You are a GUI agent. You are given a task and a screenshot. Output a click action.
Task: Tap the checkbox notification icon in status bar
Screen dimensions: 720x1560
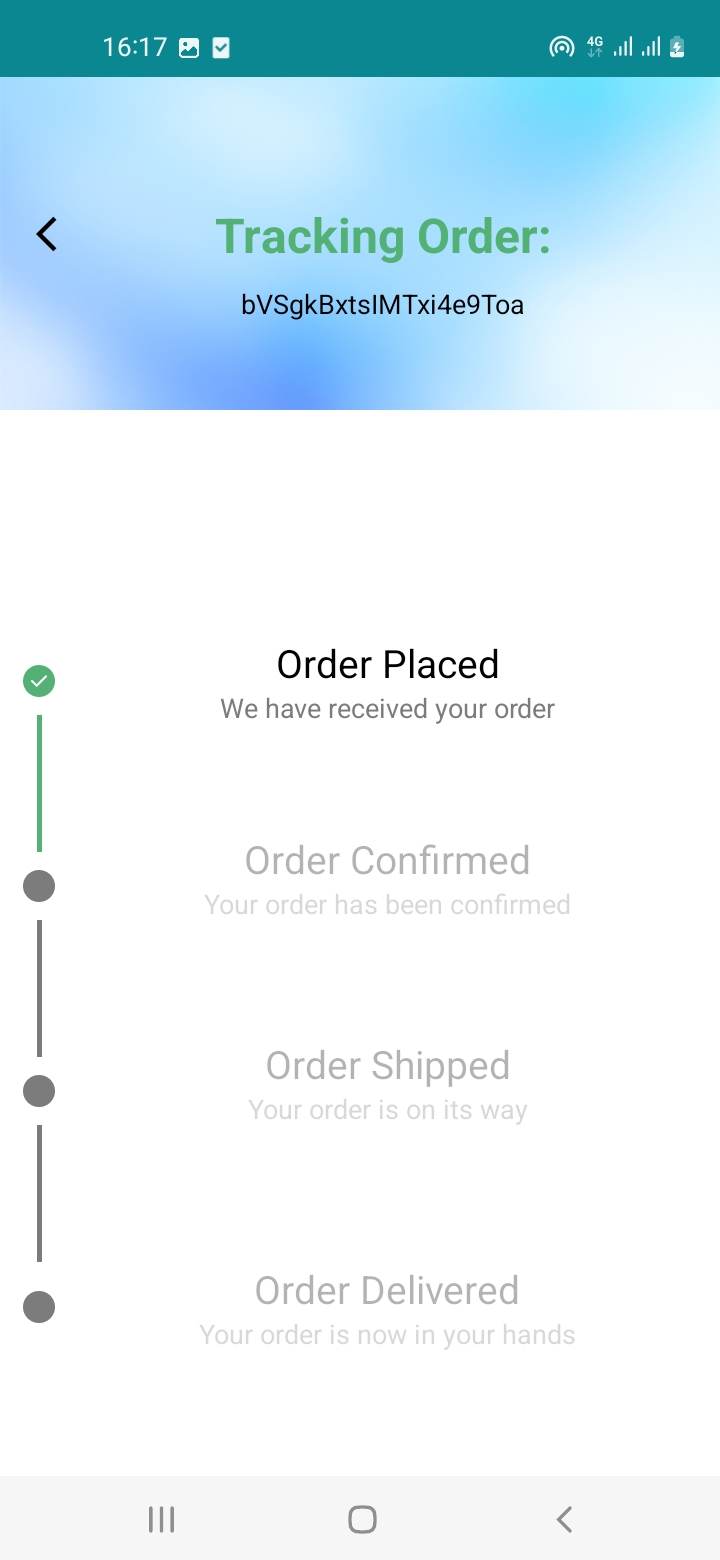coord(221,47)
